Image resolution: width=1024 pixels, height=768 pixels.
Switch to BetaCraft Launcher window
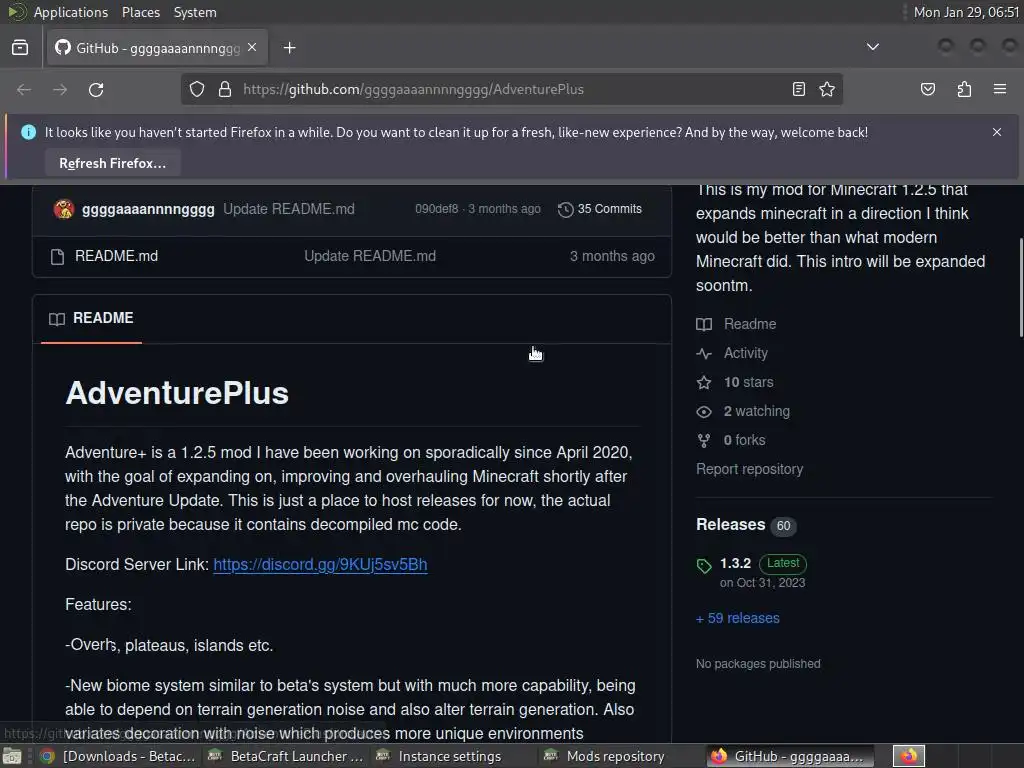[x=285, y=756]
